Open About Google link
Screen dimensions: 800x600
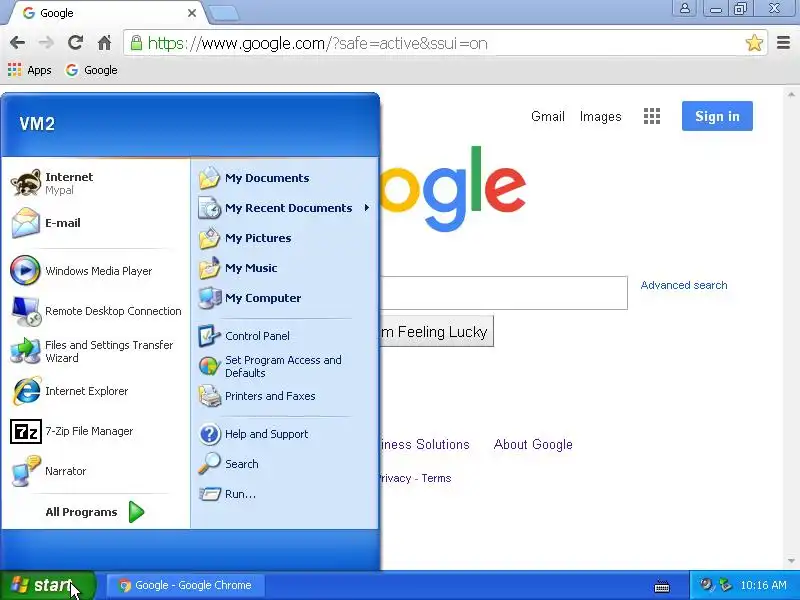point(533,444)
